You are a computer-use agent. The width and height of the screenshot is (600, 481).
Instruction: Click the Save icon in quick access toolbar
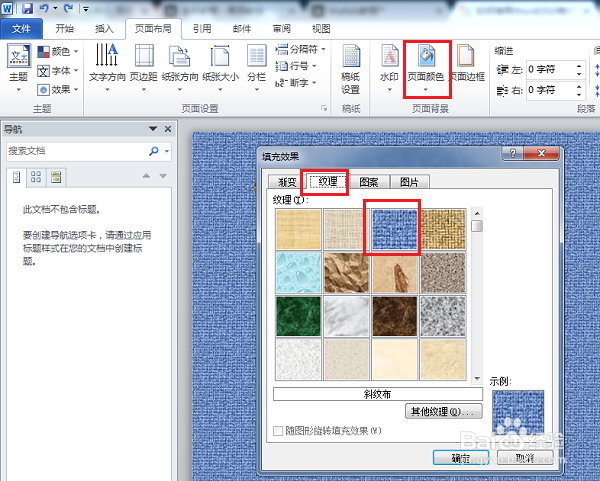pos(27,8)
